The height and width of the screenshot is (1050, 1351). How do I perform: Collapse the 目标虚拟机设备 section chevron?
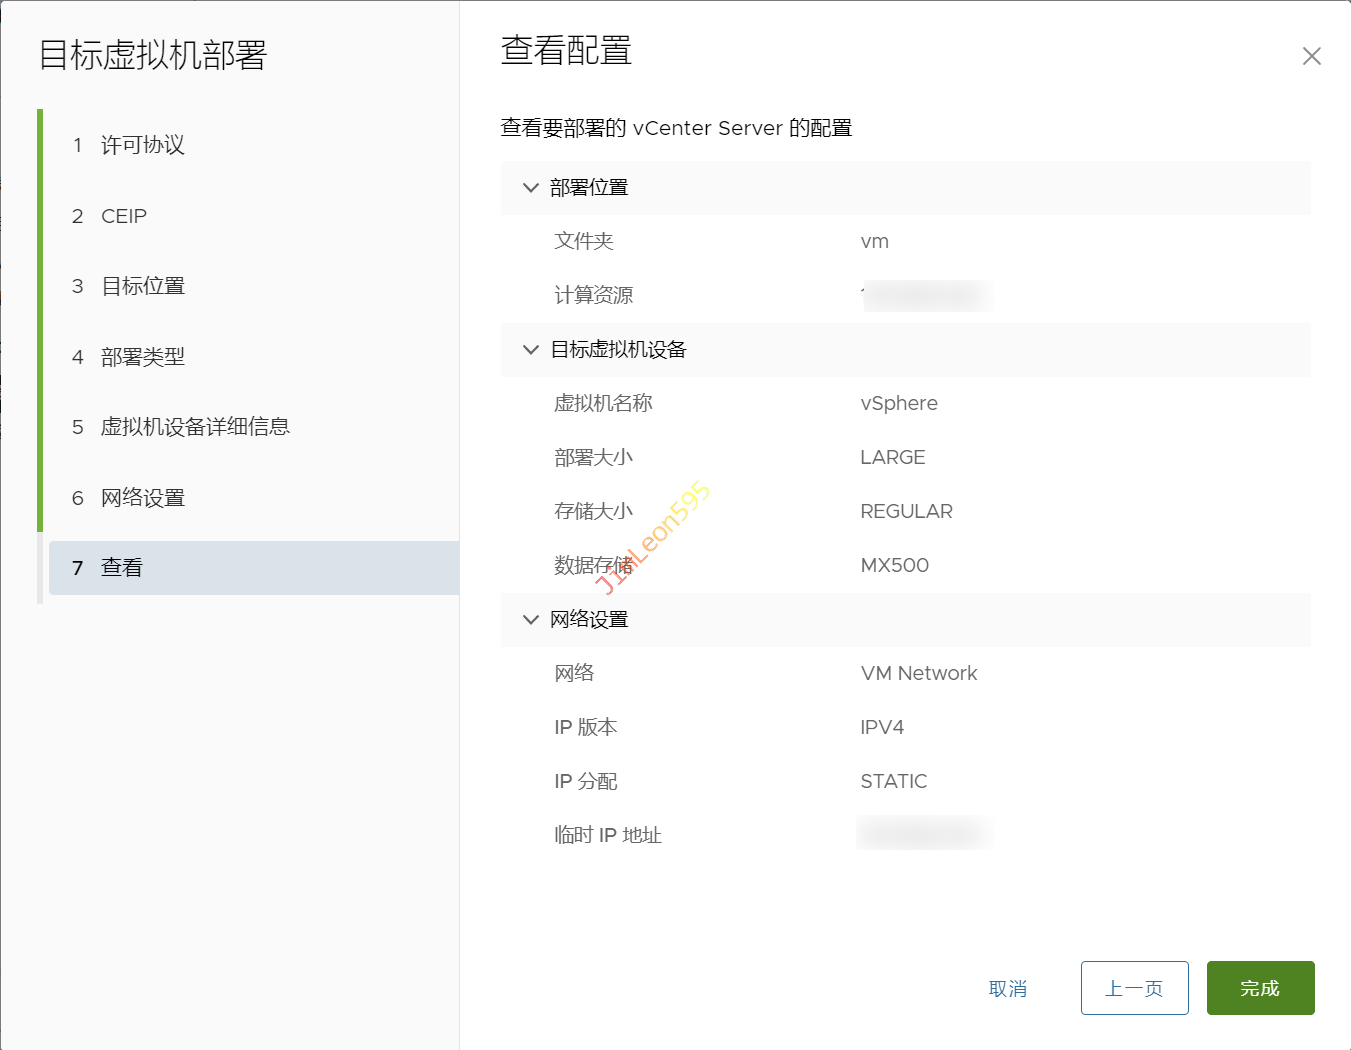pos(531,350)
